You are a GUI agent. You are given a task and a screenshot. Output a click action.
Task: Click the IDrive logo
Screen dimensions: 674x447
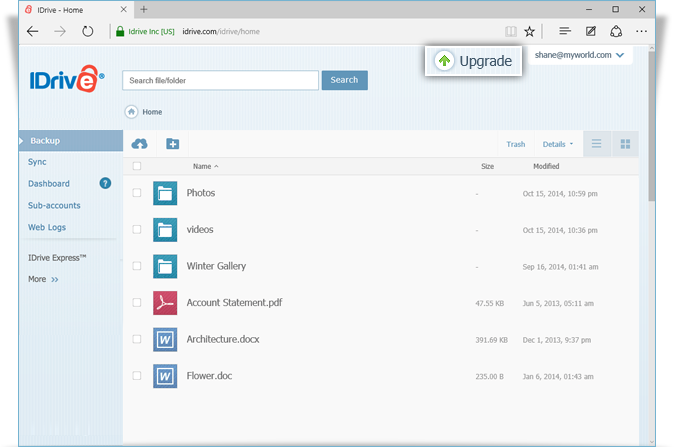click(67, 79)
